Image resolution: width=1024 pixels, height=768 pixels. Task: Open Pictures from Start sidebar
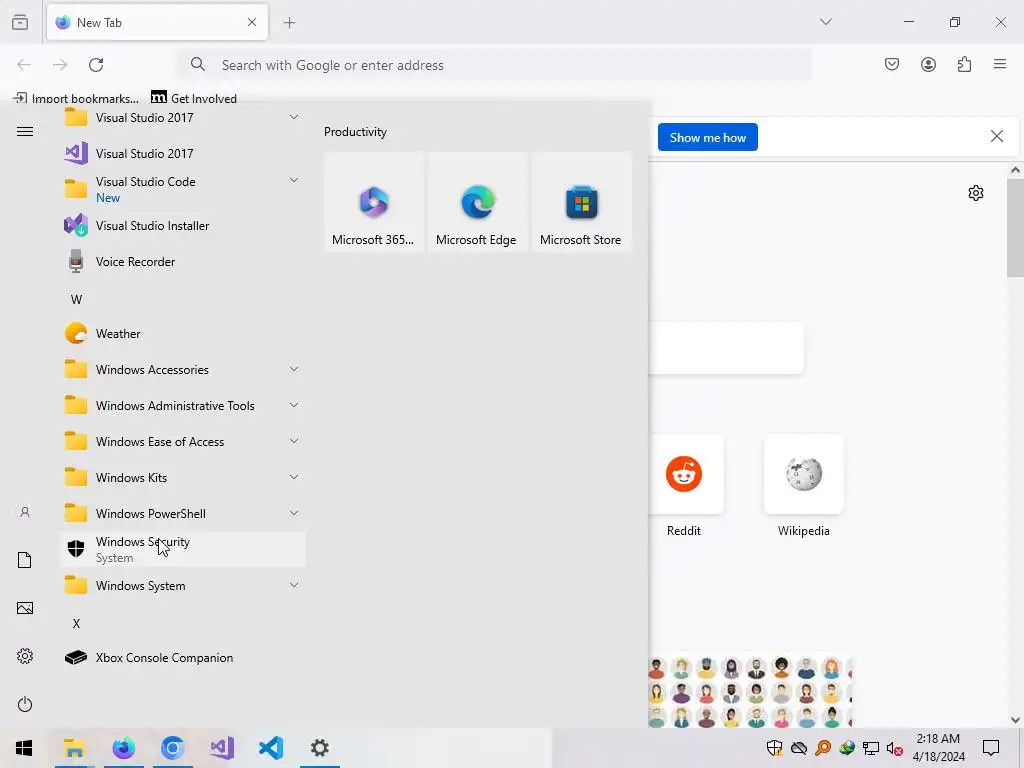(x=25, y=608)
